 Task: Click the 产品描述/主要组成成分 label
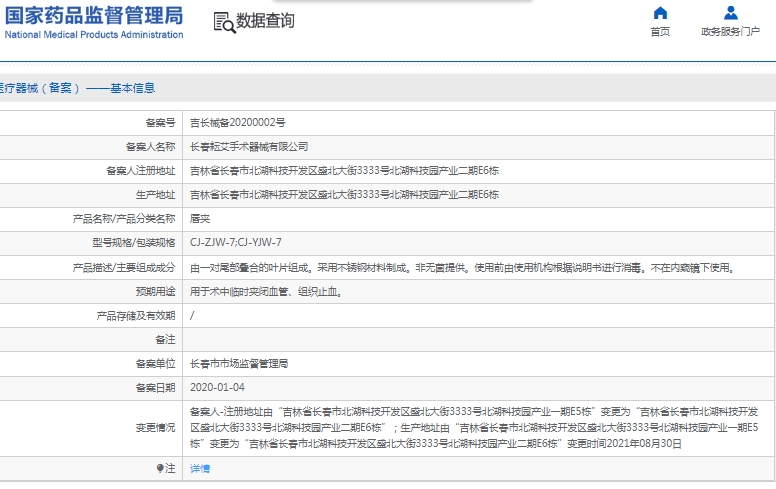124,268
